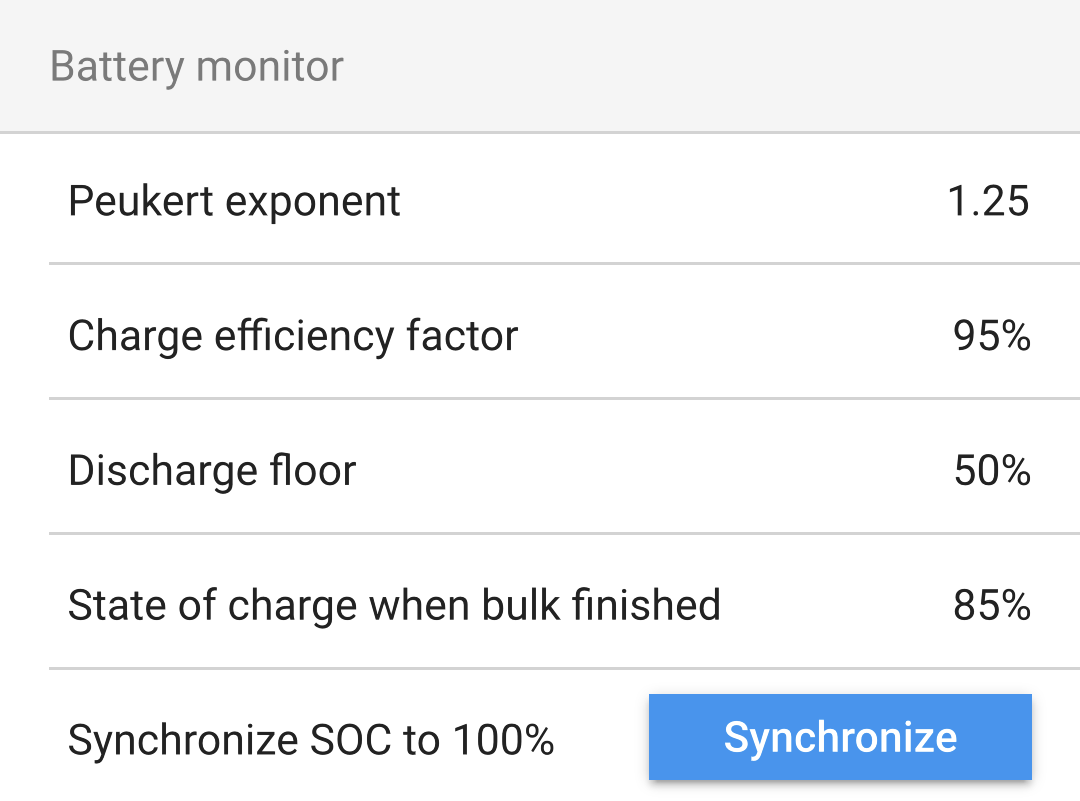Change the bulk finished state of charge
This screenshot has width=1080, height=801.
click(993, 604)
